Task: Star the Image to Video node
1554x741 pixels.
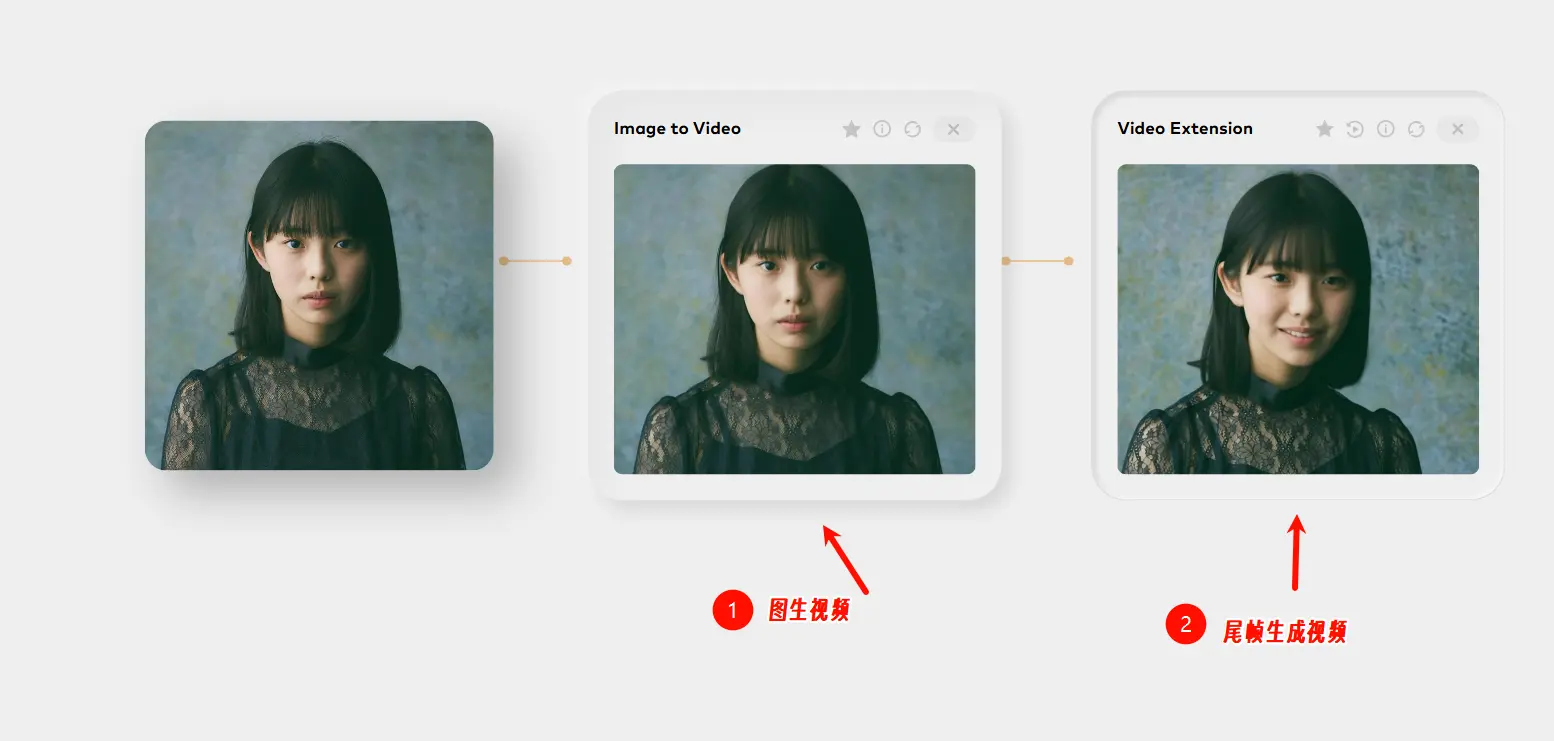Action: 851,129
